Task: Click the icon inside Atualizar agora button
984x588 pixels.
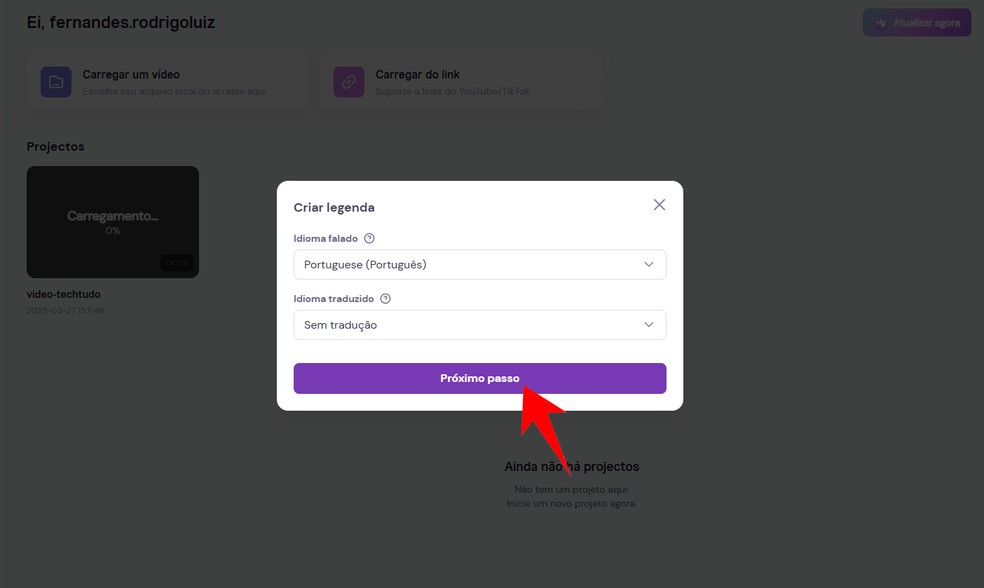Action: pos(881,23)
